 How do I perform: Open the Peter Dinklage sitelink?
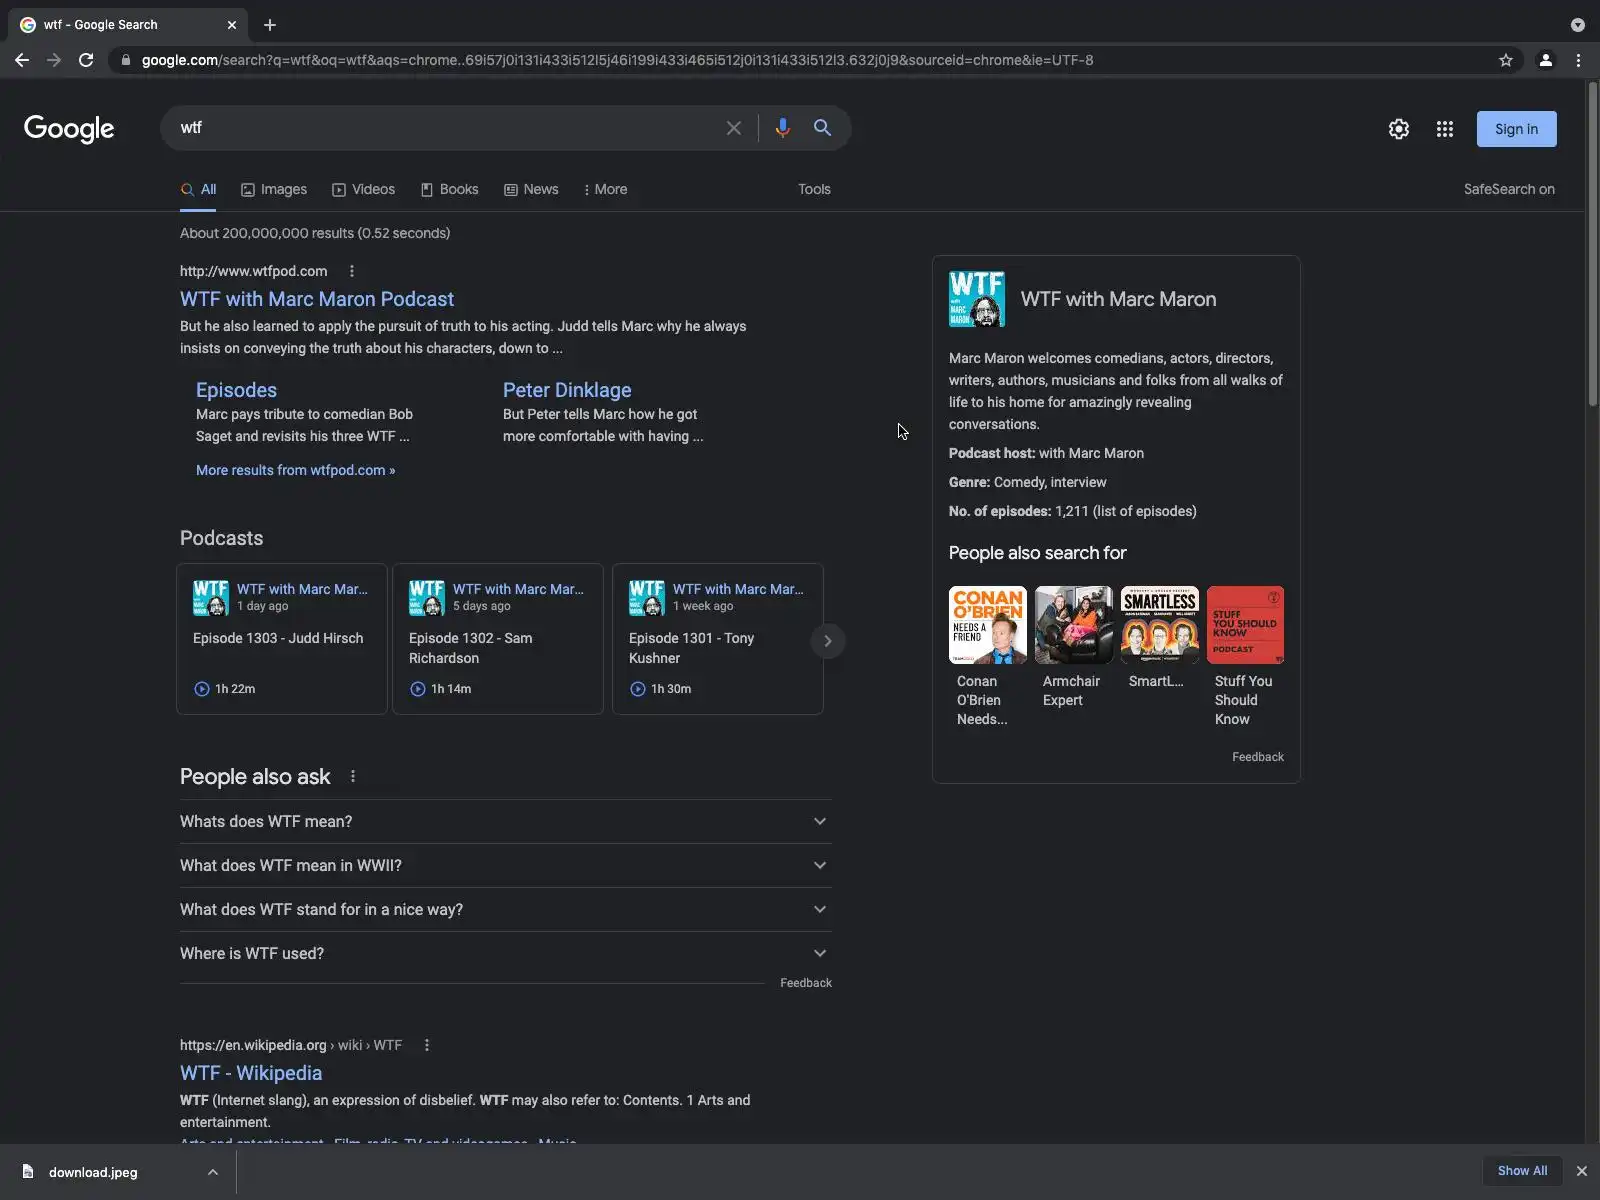pyautogui.click(x=567, y=390)
